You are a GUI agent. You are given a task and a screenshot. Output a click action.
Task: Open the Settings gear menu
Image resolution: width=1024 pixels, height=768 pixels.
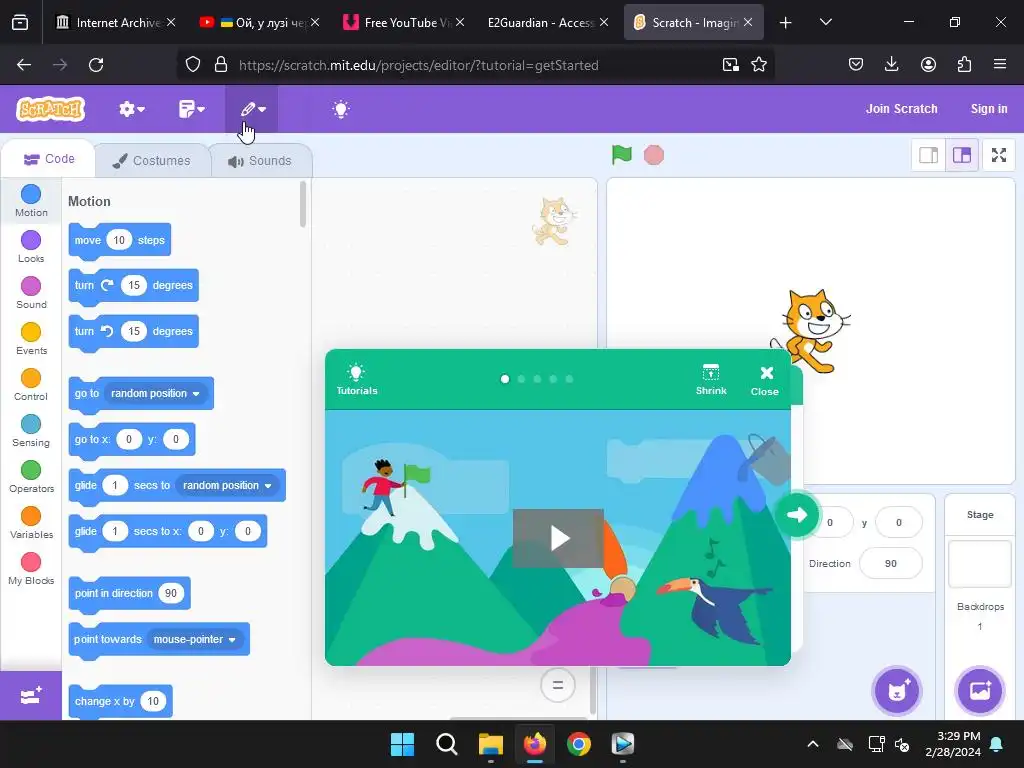pyautogui.click(x=131, y=109)
